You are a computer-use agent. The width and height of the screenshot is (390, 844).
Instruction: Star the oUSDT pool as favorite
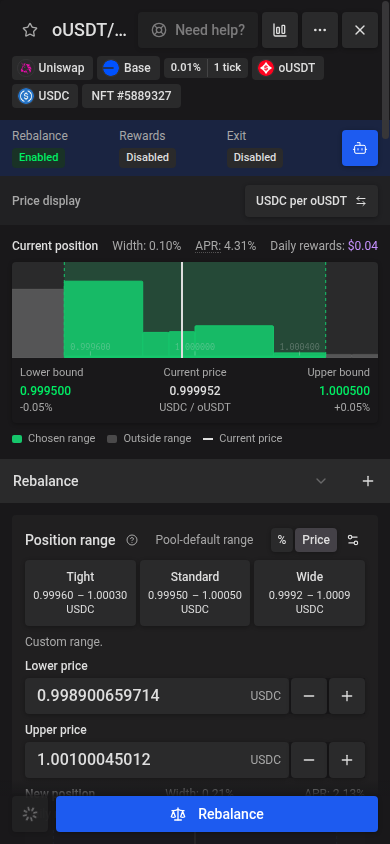30,30
